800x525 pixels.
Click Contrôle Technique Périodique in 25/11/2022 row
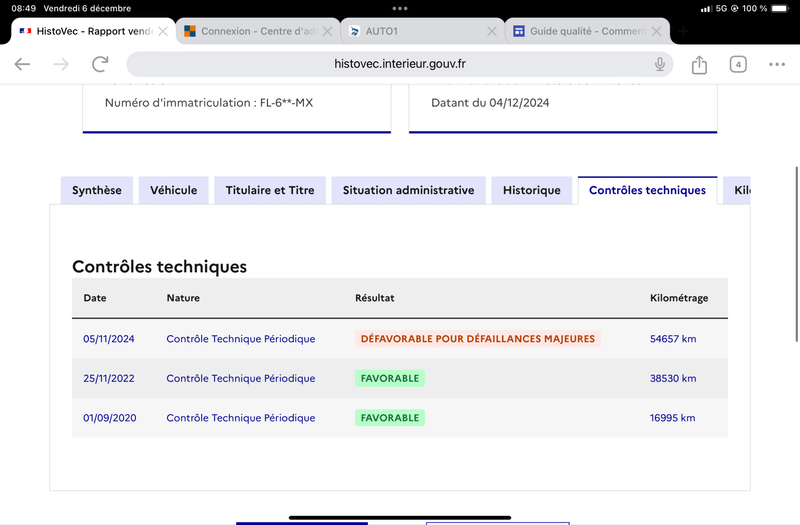point(241,379)
